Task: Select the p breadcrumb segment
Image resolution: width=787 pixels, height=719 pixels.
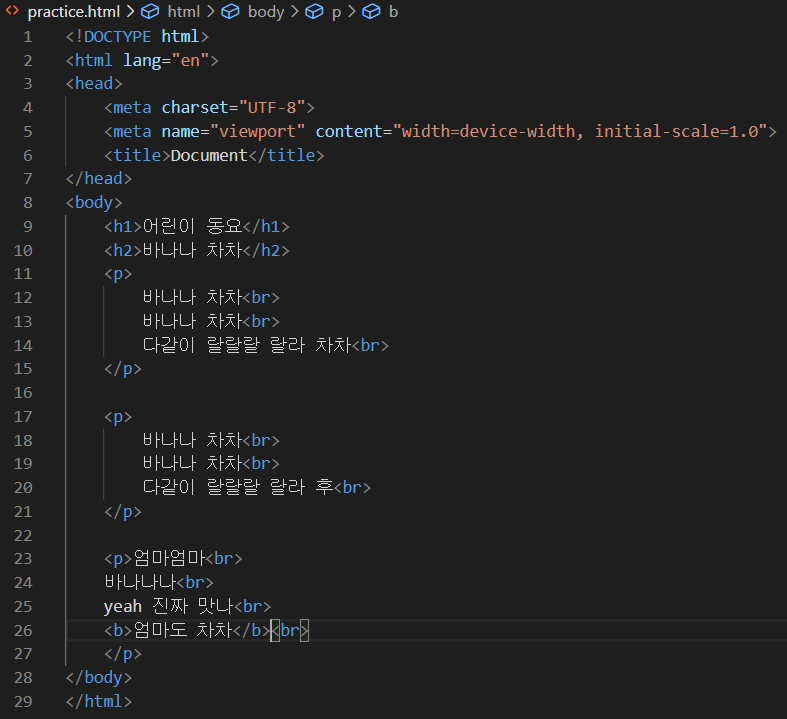Action: [x=336, y=13]
